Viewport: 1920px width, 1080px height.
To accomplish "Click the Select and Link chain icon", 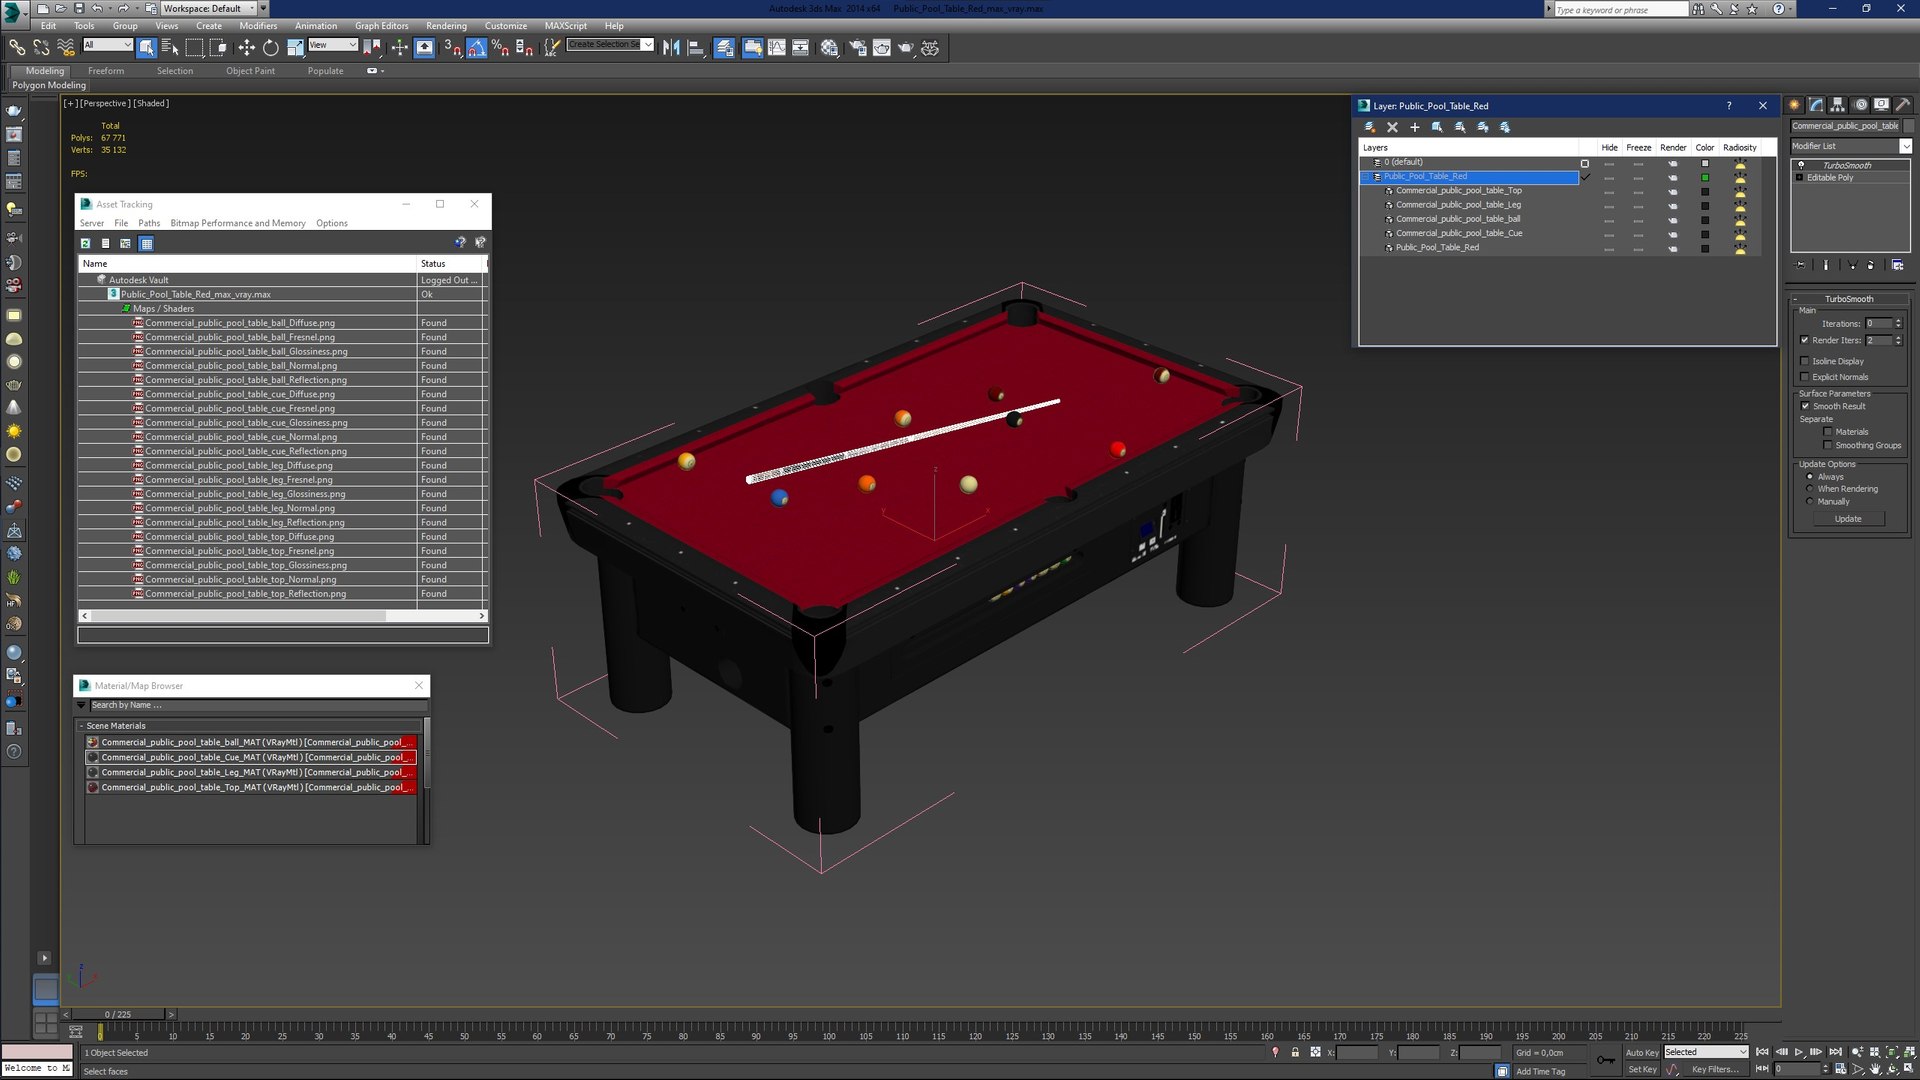I will click(17, 47).
